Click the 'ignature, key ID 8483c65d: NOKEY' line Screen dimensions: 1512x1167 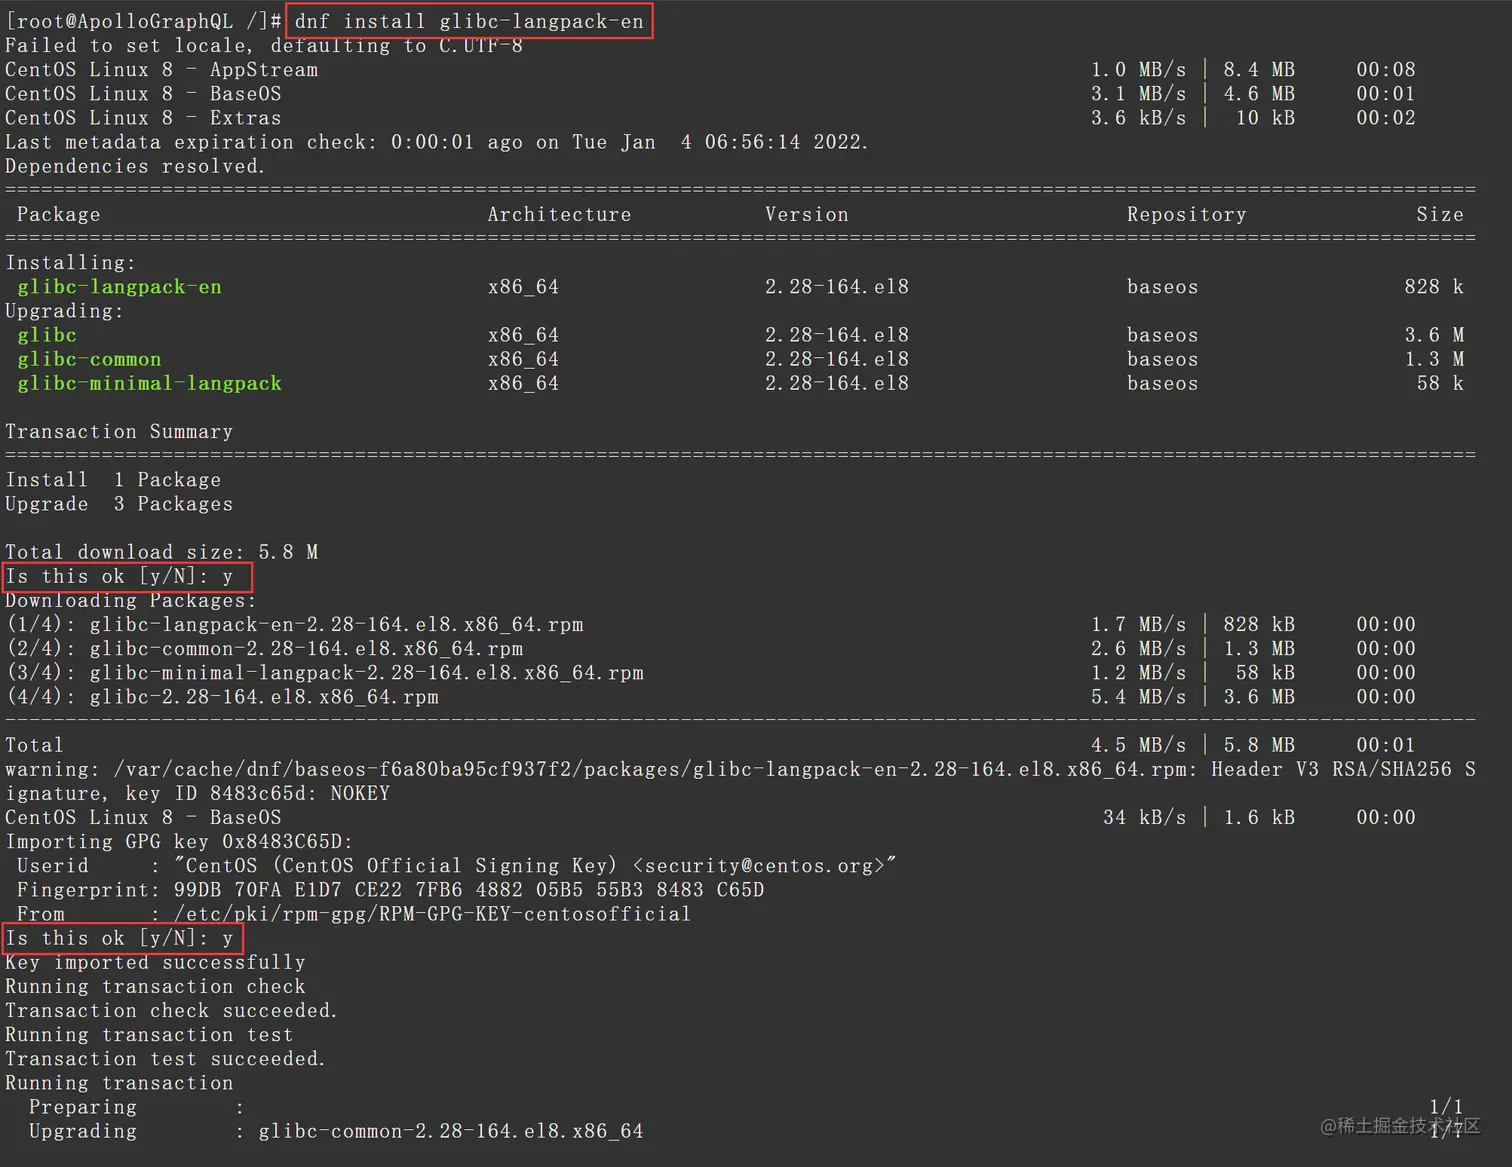click(x=198, y=793)
